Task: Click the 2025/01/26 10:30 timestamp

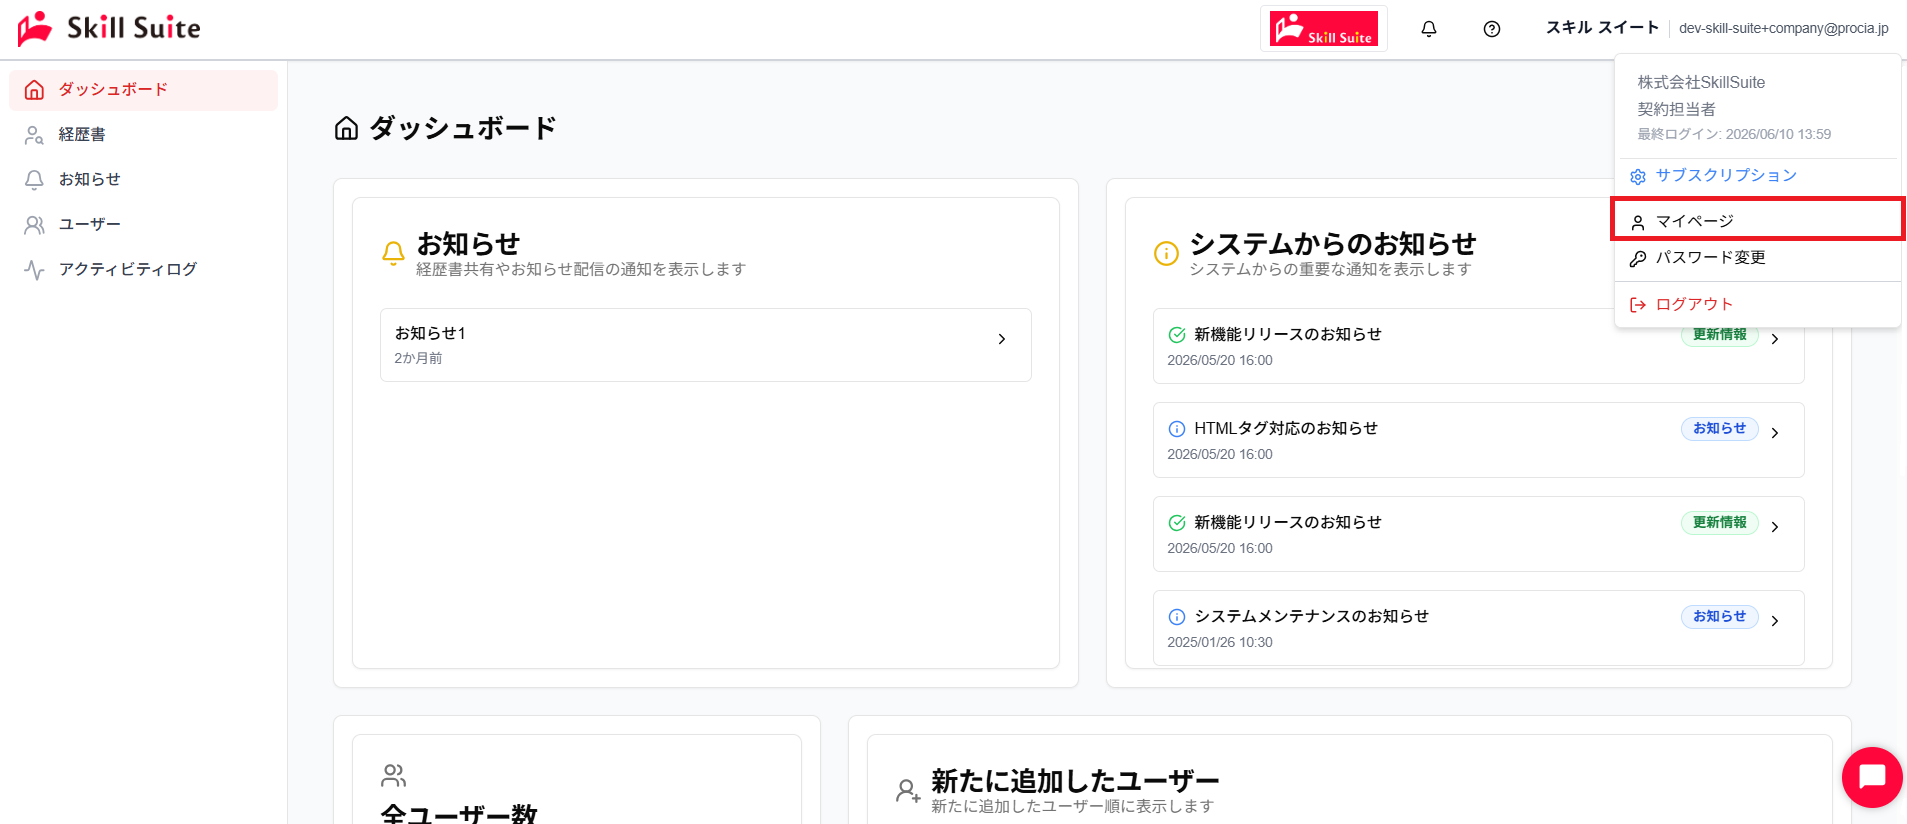Action: click(x=1220, y=642)
